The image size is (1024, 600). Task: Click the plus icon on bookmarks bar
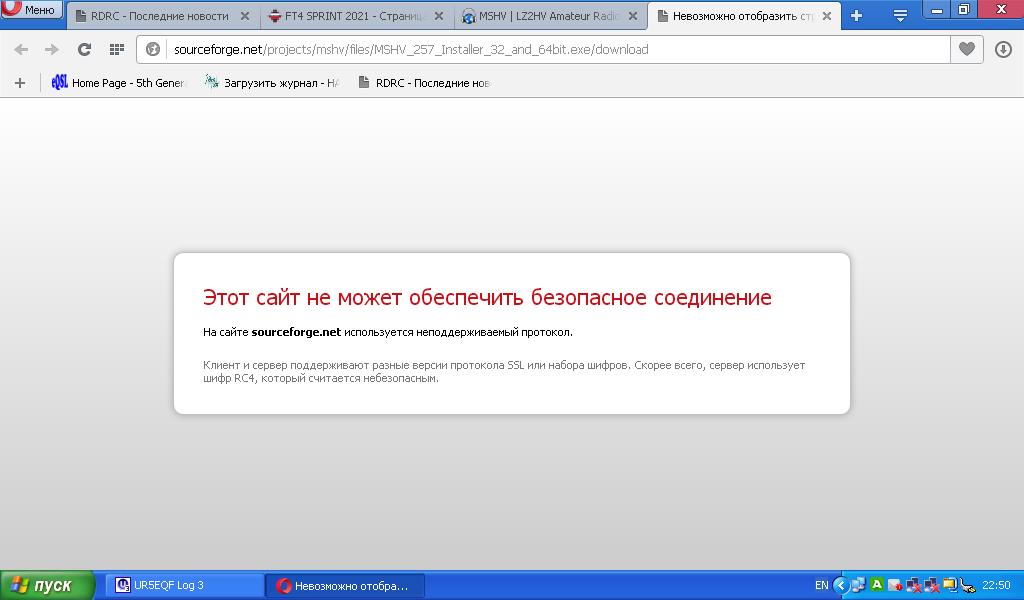[x=19, y=83]
